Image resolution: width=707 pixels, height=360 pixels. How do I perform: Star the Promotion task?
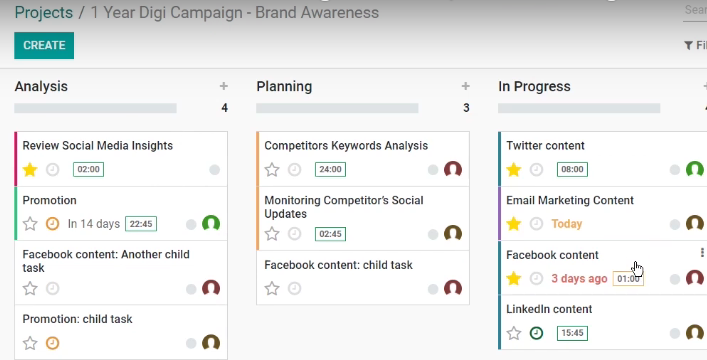[x=30, y=224]
